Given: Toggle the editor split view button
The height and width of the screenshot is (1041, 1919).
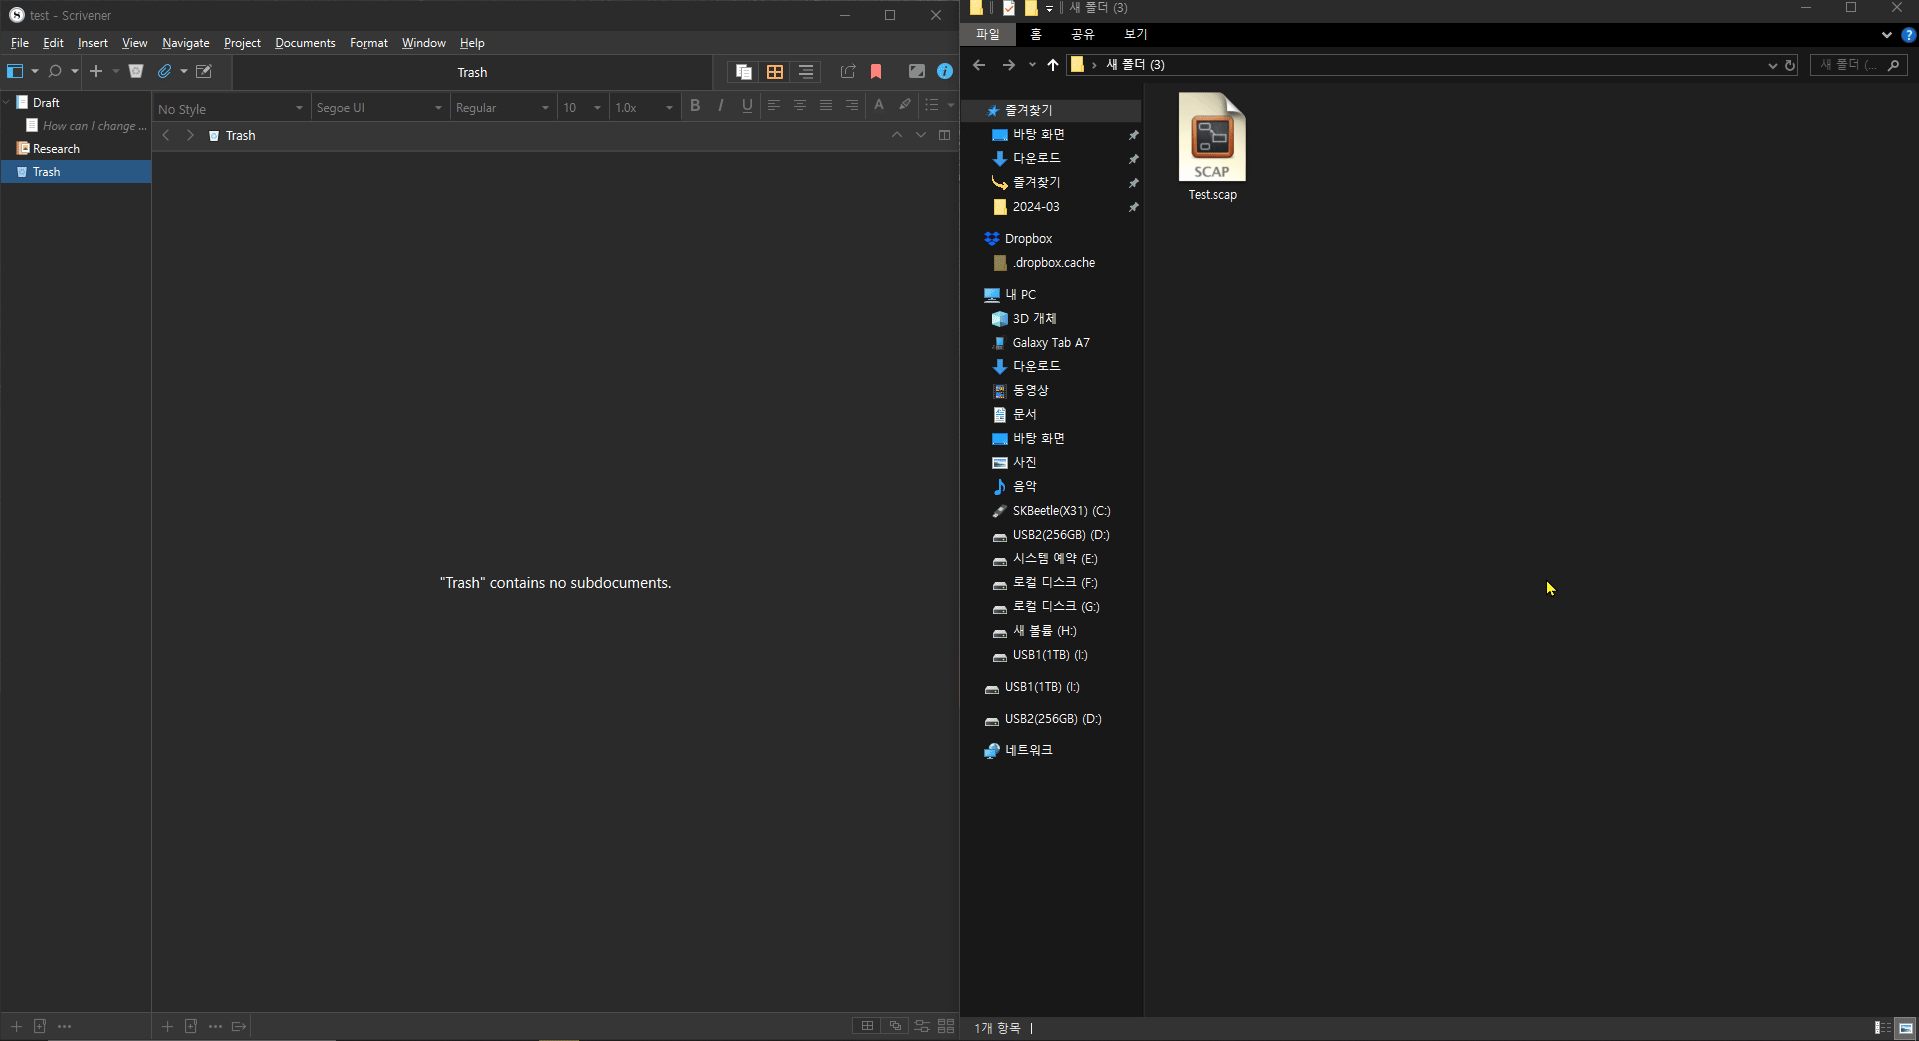Looking at the screenshot, I should tap(944, 135).
